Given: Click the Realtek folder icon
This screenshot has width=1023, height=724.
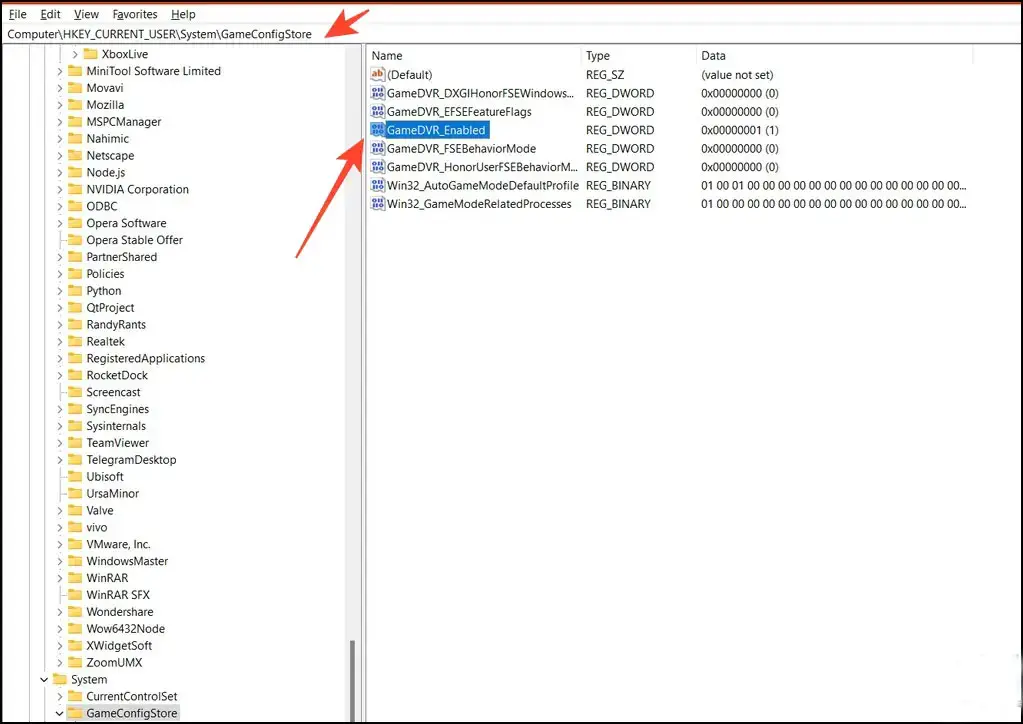Looking at the screenshot, I should click(76, 341).
